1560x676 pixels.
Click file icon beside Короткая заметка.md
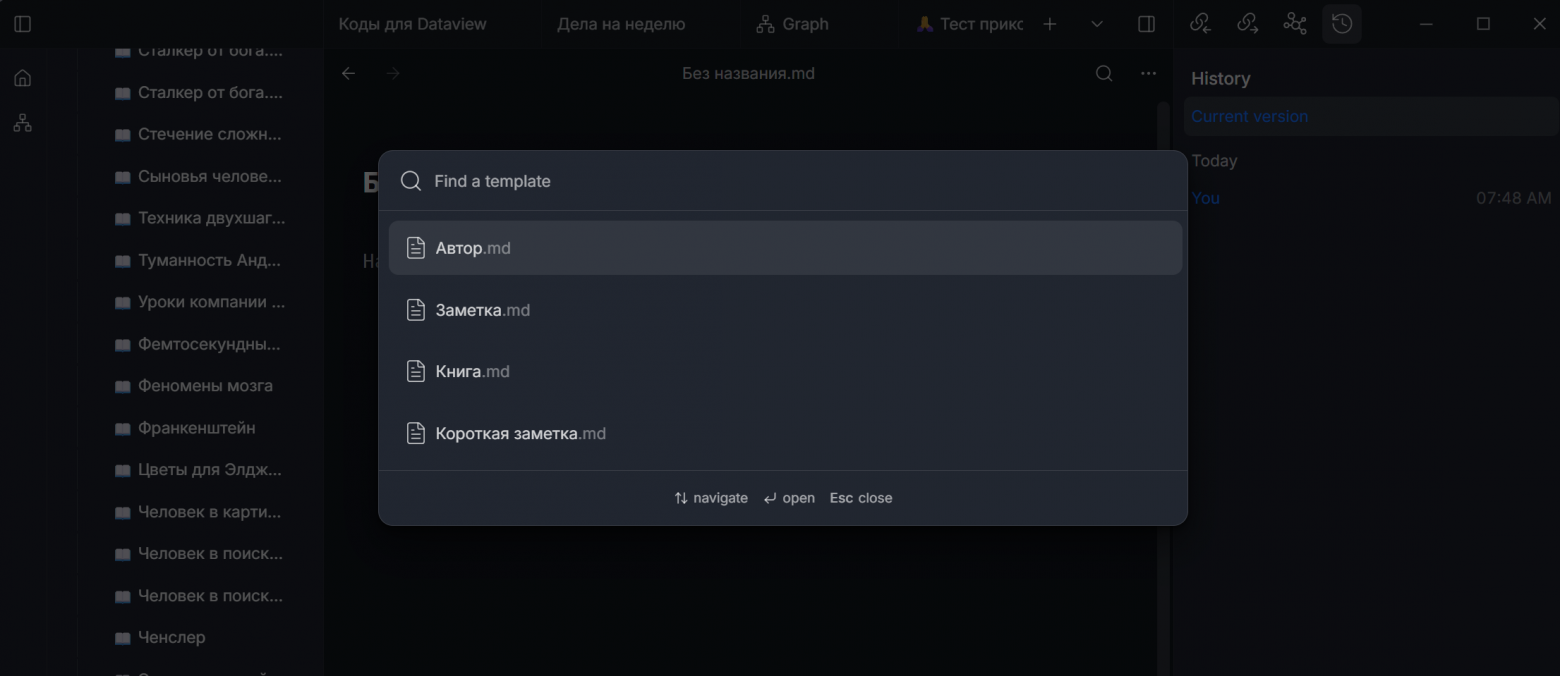tap(416, 433)
